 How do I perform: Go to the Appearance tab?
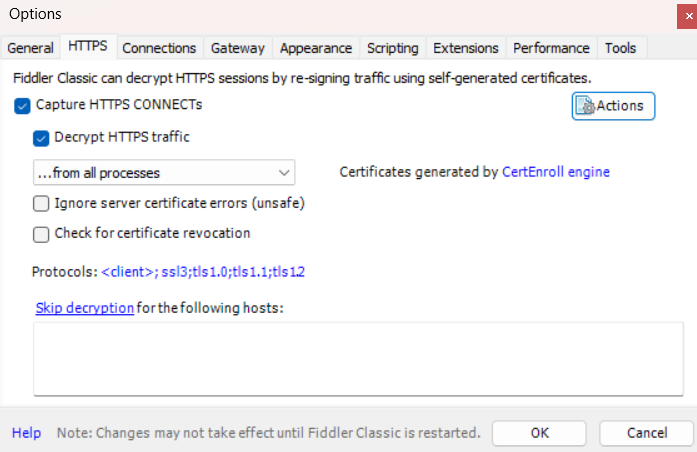point(316,48)
